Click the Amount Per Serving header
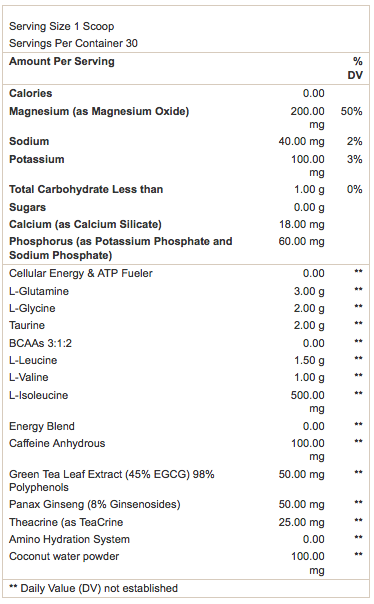This screenshot has height=604, width=374. coord(62,61)
